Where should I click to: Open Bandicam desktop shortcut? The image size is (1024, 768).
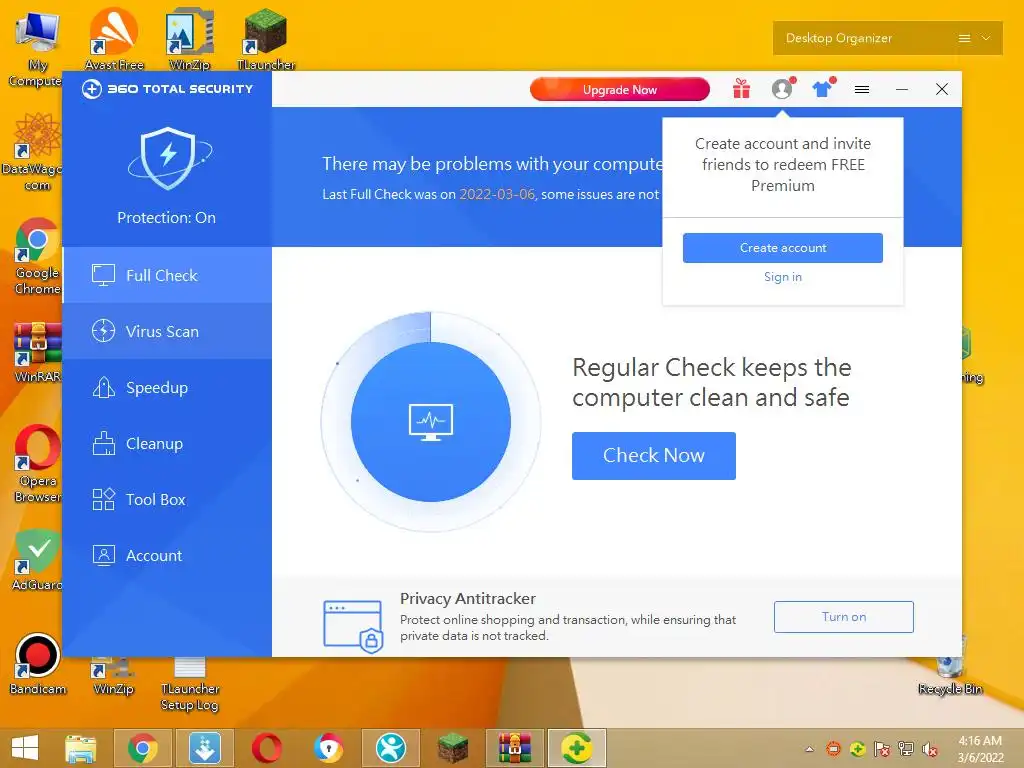pyautogui.click(x=37, y=665)
